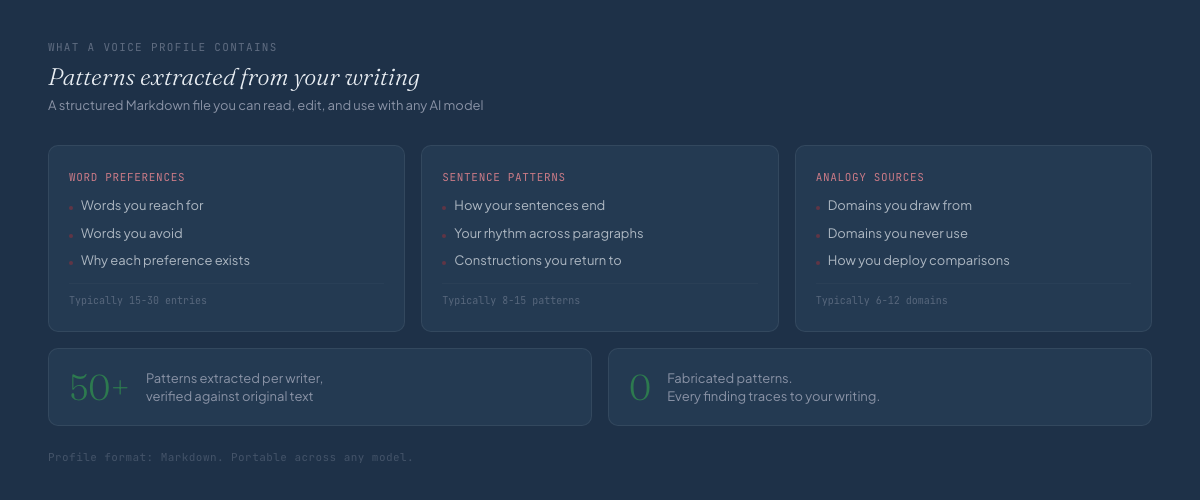Screen dimensions: 1200x500
Task: Select the ANALOGY SOURCES card heading
Action: pyautogui.click(x=870, y=178)
